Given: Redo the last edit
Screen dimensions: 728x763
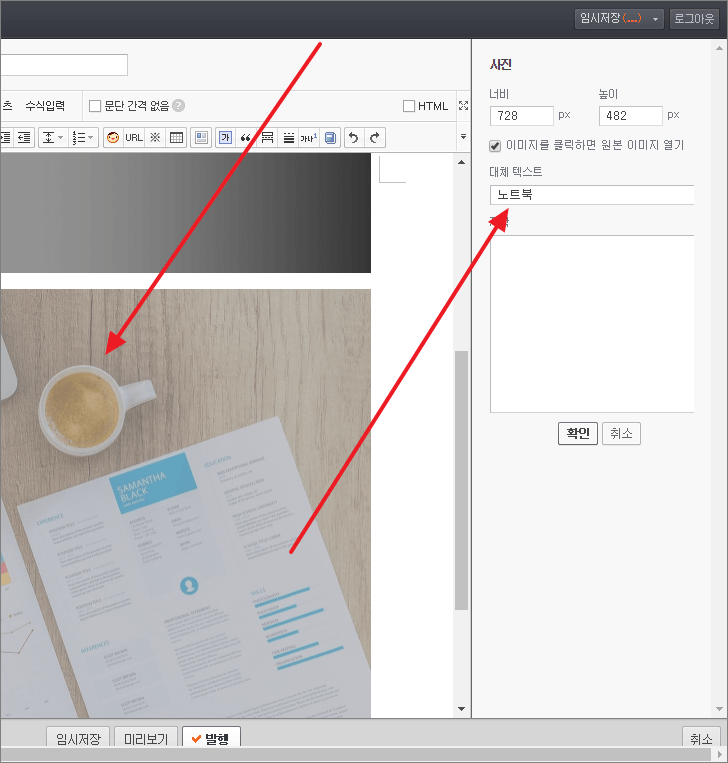Looking at the screenshot, I should click(375, 138).
